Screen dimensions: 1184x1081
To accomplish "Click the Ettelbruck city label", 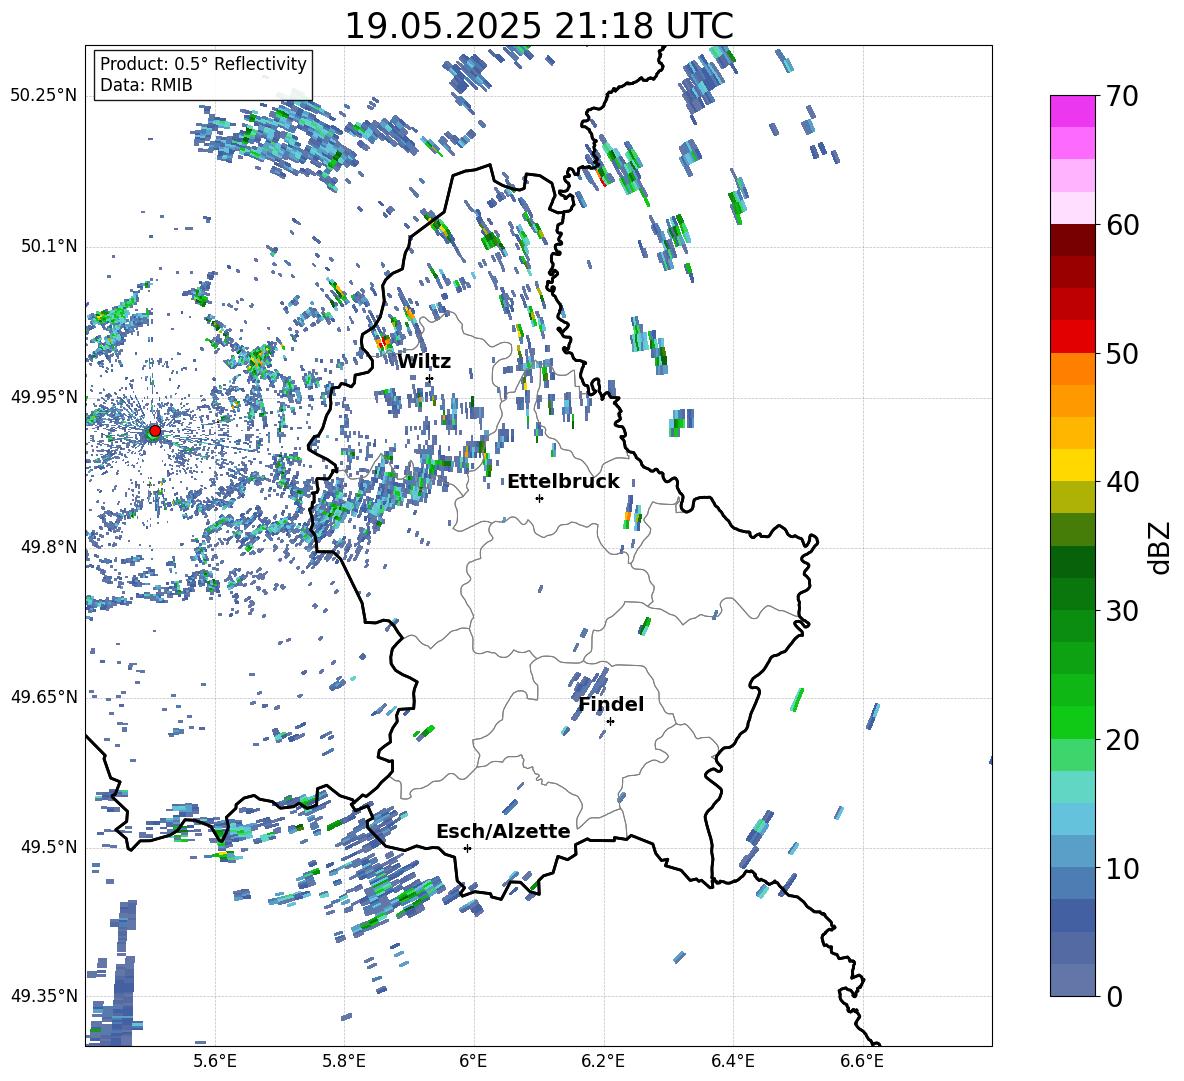I will pyautogui.click(x=563, y=482).
